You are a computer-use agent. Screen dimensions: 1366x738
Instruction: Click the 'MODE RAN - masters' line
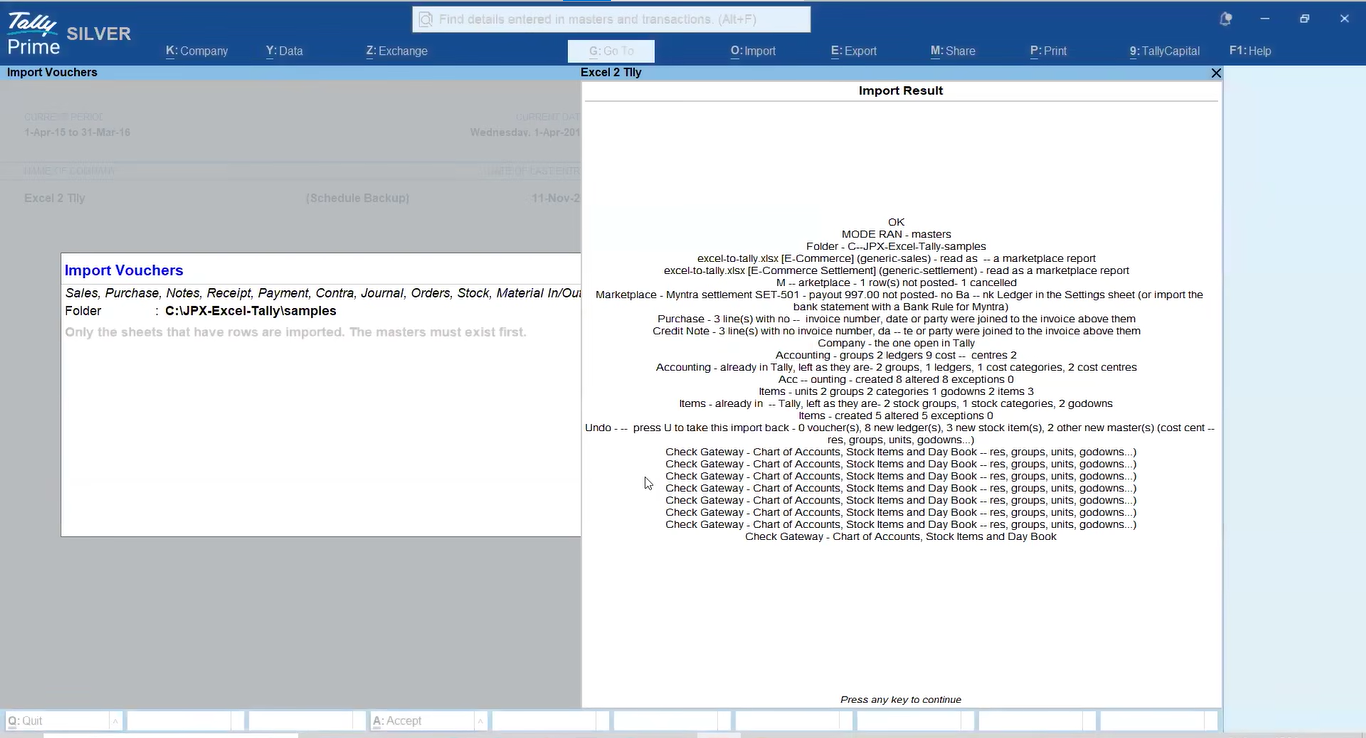(x=896, y=234)
